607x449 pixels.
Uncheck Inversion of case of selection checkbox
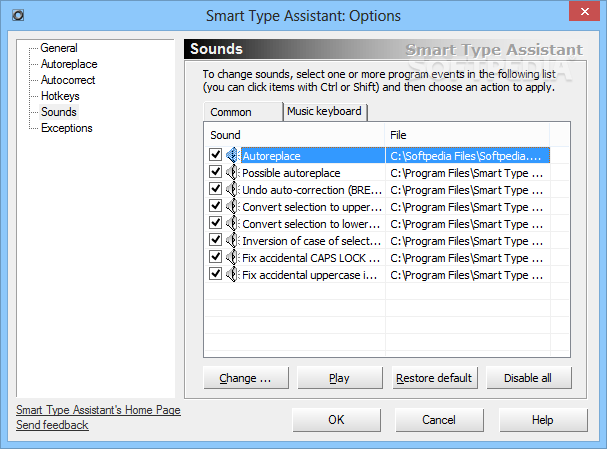click(x=215, y=240)
